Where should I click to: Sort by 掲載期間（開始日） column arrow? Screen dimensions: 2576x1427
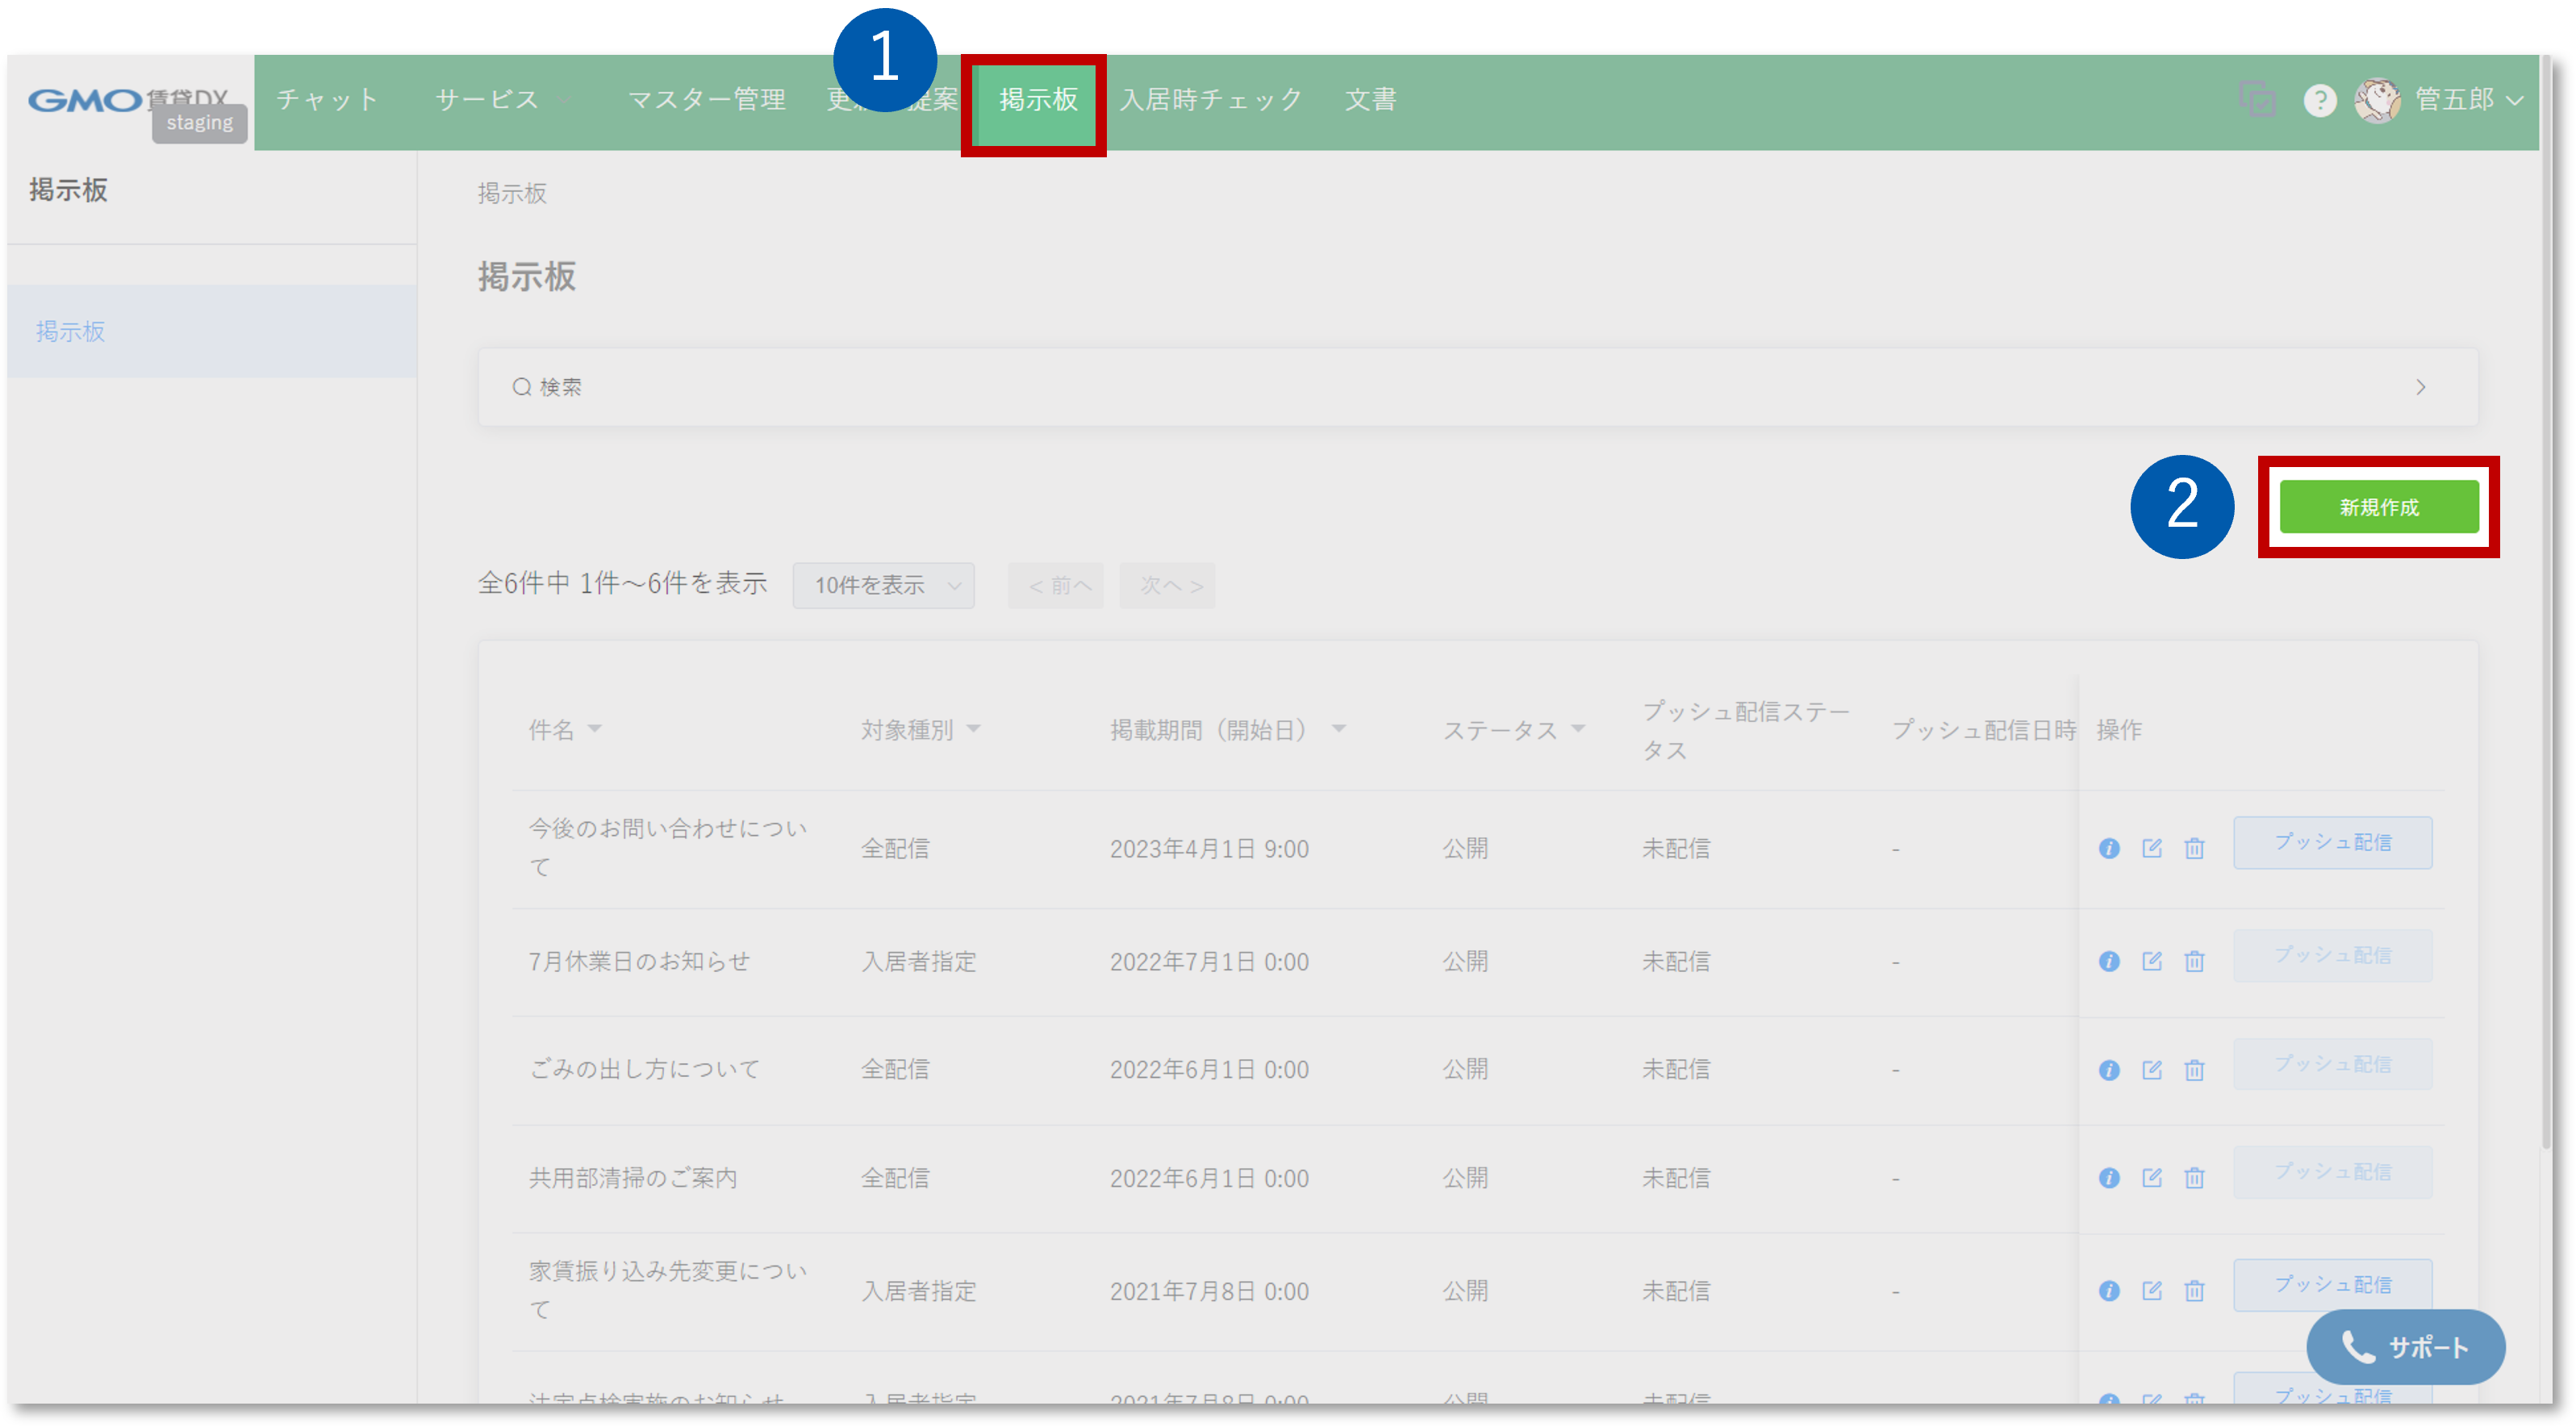pos(1338,729)
